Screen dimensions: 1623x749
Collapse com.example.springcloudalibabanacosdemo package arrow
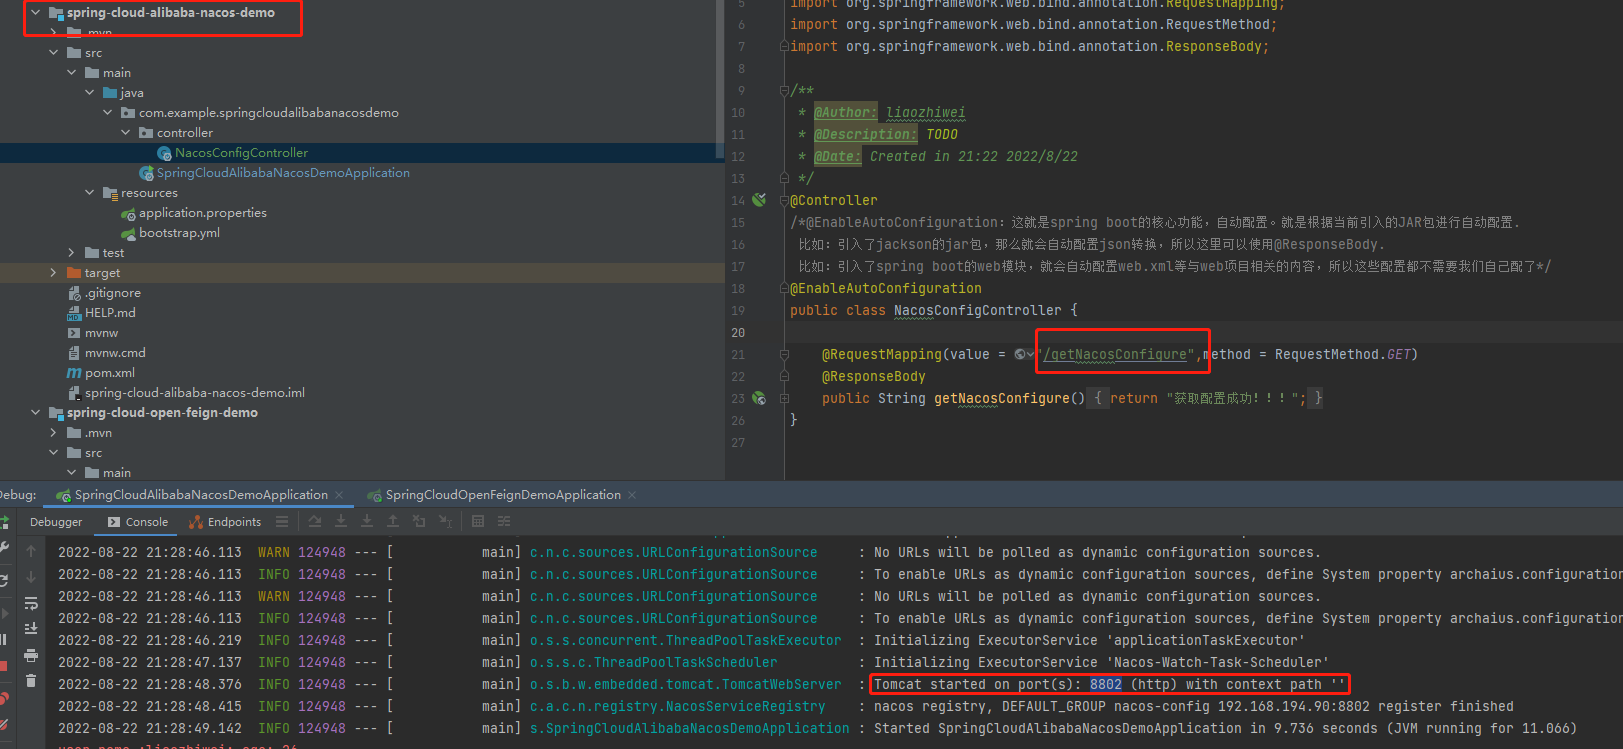(108, 113)
